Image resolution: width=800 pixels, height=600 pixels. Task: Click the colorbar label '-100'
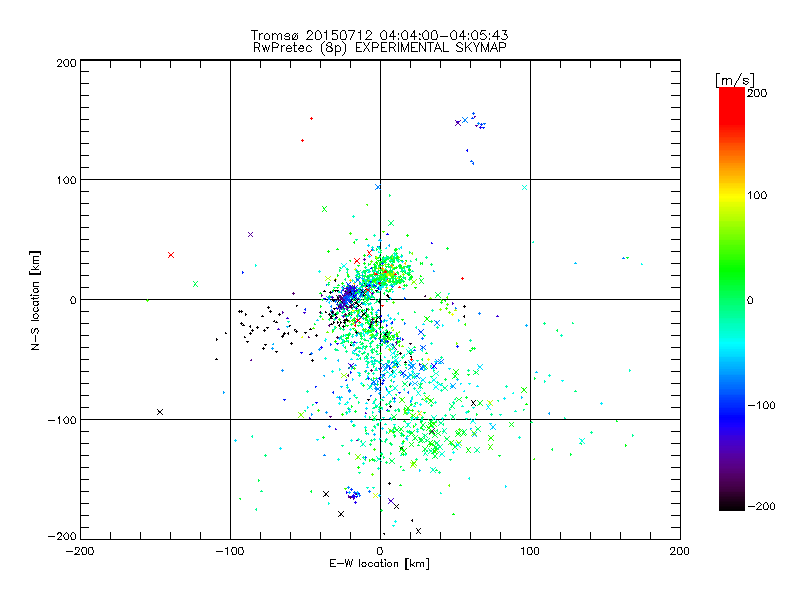[761, 405]
